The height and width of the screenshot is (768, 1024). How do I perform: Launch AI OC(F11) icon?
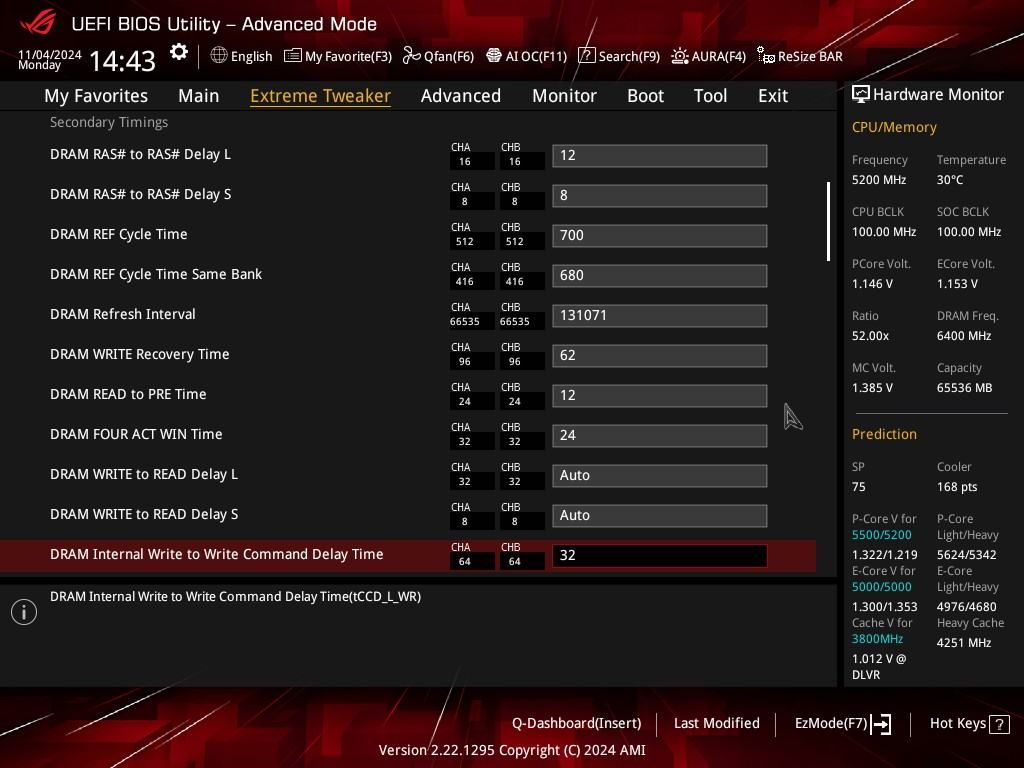(x=494, y=56)
